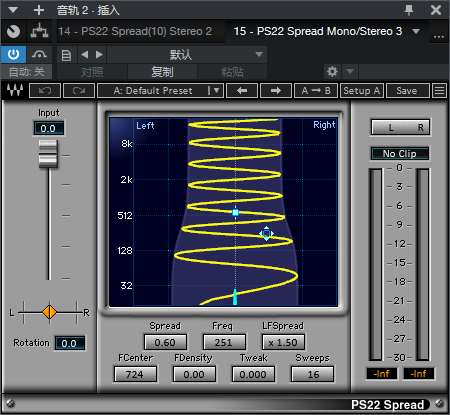Click the Left label in graph
450x415 pixels.
coord(145,126)
